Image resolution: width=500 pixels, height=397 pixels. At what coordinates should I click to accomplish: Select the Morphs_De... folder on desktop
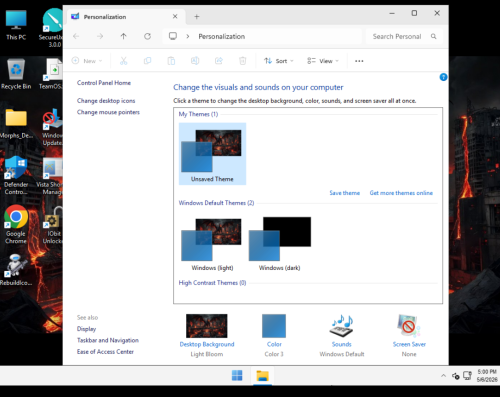[16, 123]
